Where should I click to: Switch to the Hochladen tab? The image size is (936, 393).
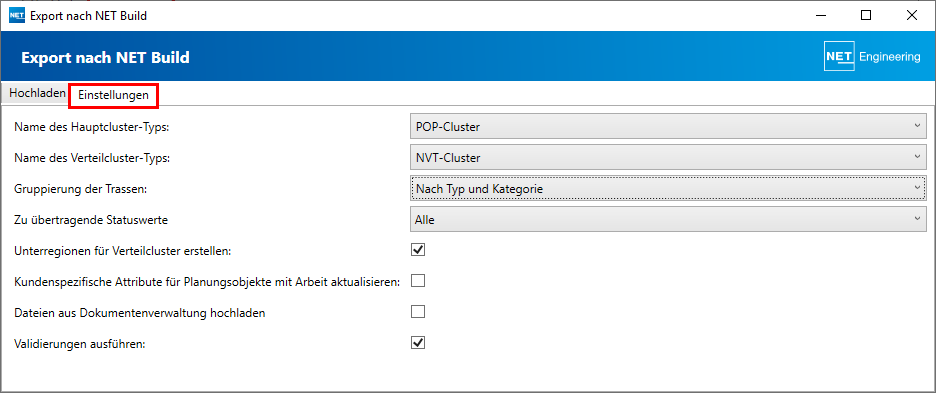37,94
